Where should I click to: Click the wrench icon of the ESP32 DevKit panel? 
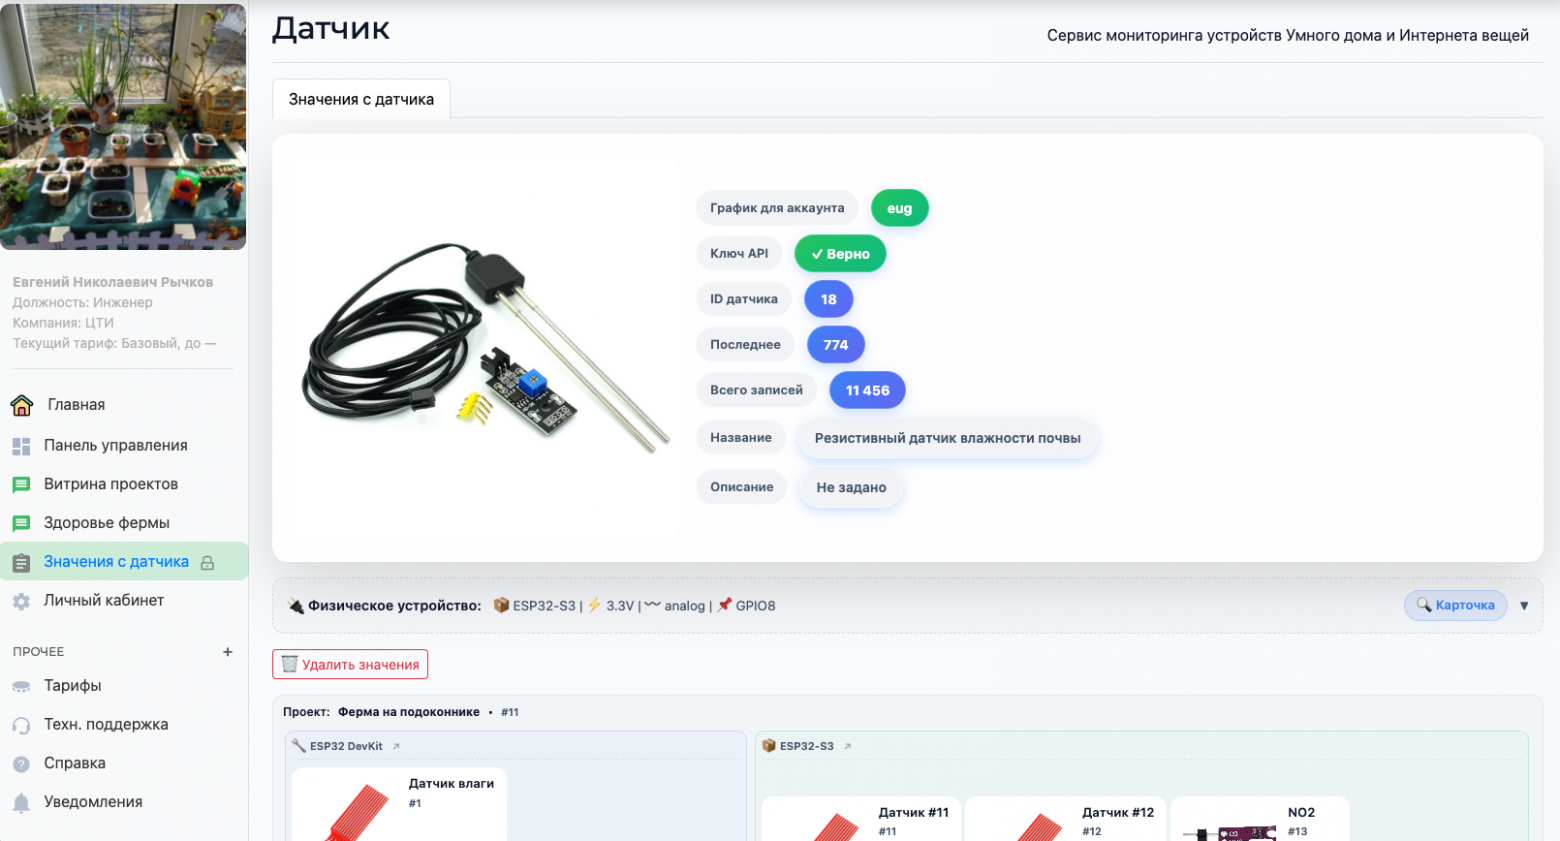tap(298, 746)
